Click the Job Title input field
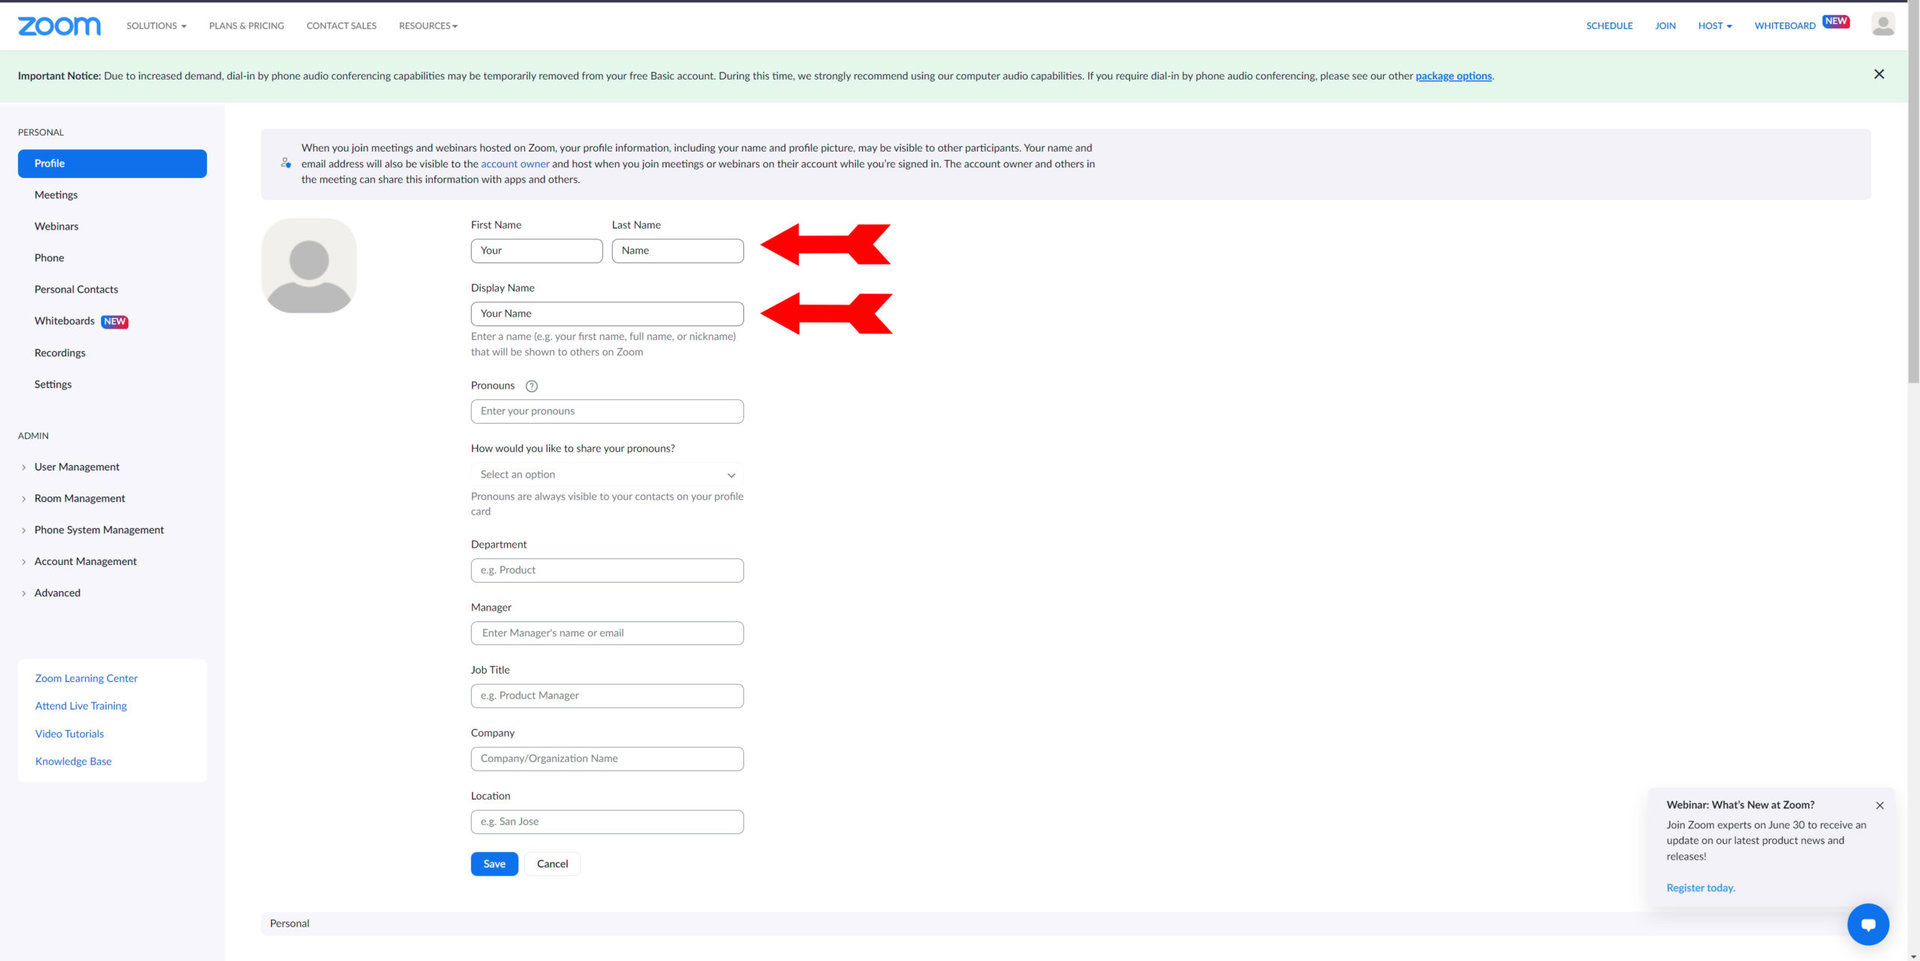The width and height of the screenshot is (1920, 961). pos(607,696)
